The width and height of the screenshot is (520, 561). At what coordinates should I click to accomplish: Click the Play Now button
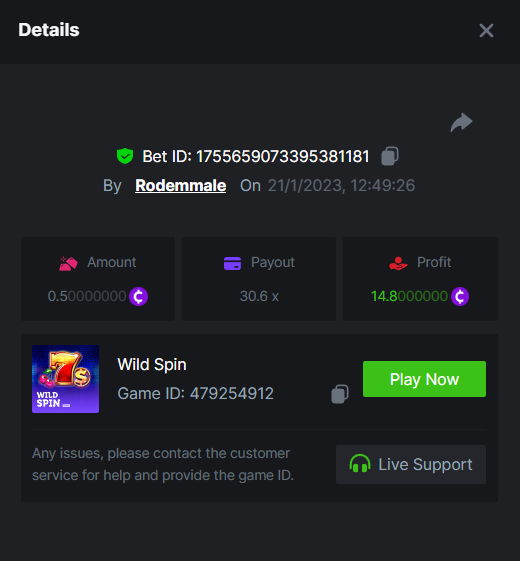pos(424,379)
